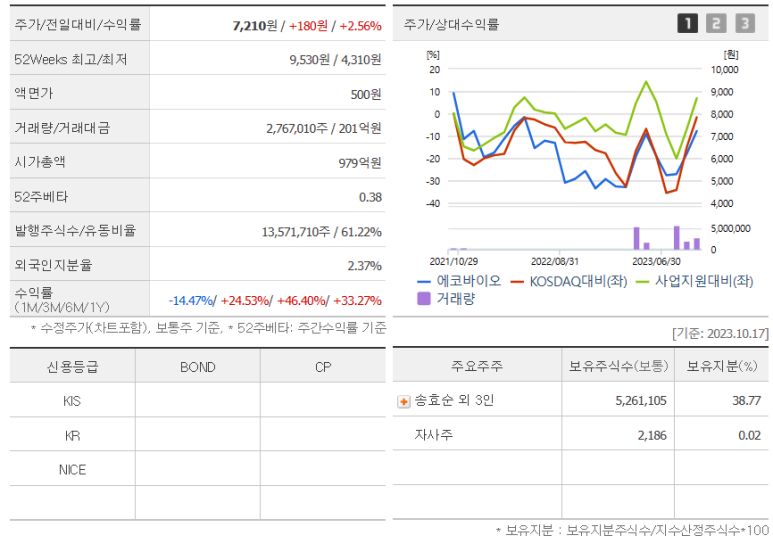Click the 신용등급 column header
The height and width of the screenshot is (544, 773).
(72, 367)
